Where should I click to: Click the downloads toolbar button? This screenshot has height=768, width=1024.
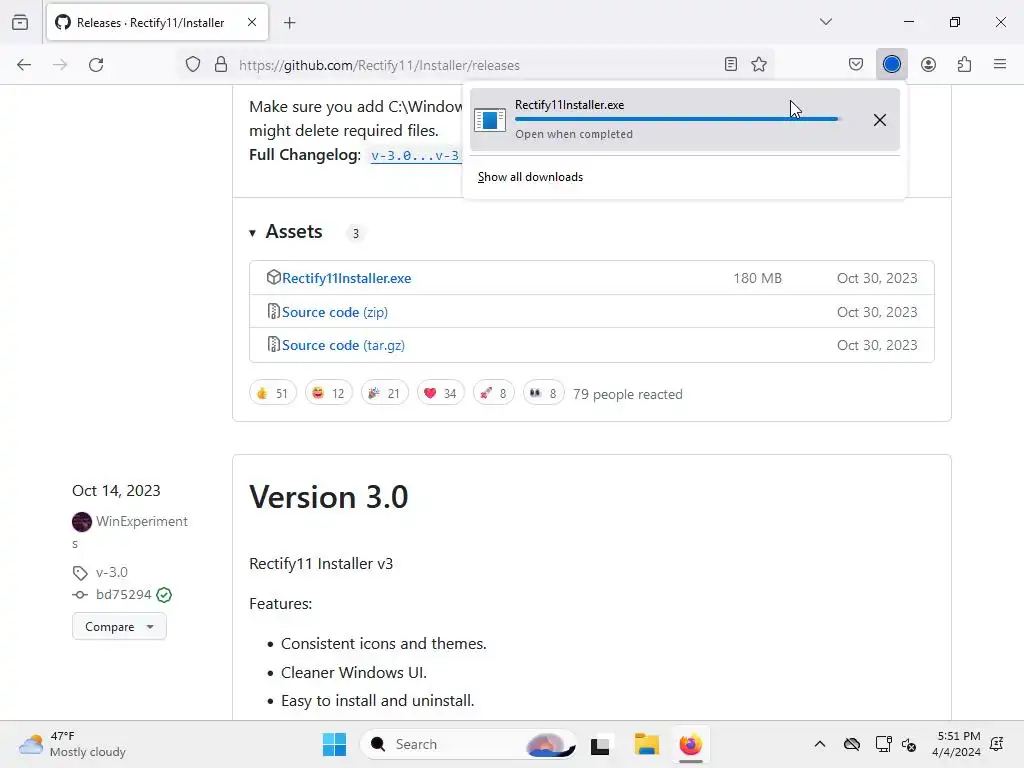(x=891, y=64)
